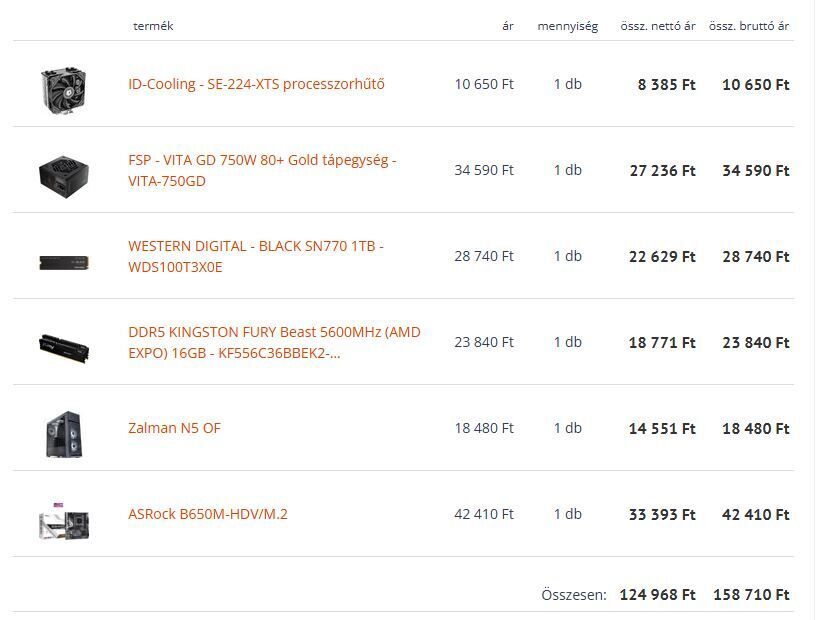The height and width of the screenshot is (620, 819).
Task: Click the "Összesen:" total label
Action: point(574,595)
